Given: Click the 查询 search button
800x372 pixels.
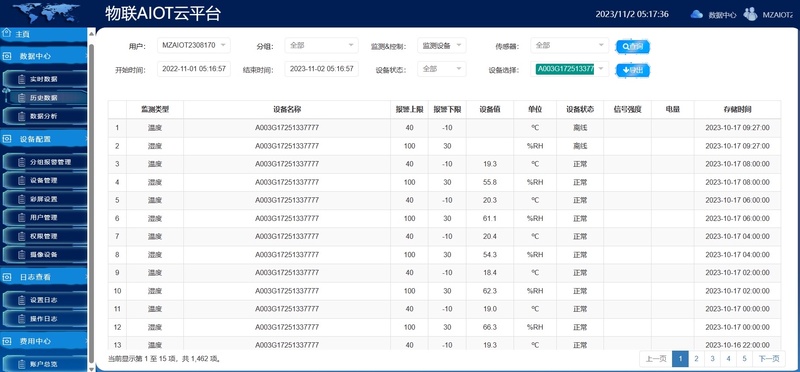Looking at the screenshot, I should click(633, 46).
